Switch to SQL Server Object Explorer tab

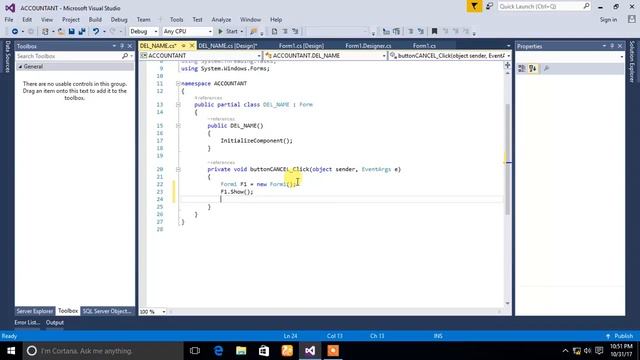click(x=107, y=311)
